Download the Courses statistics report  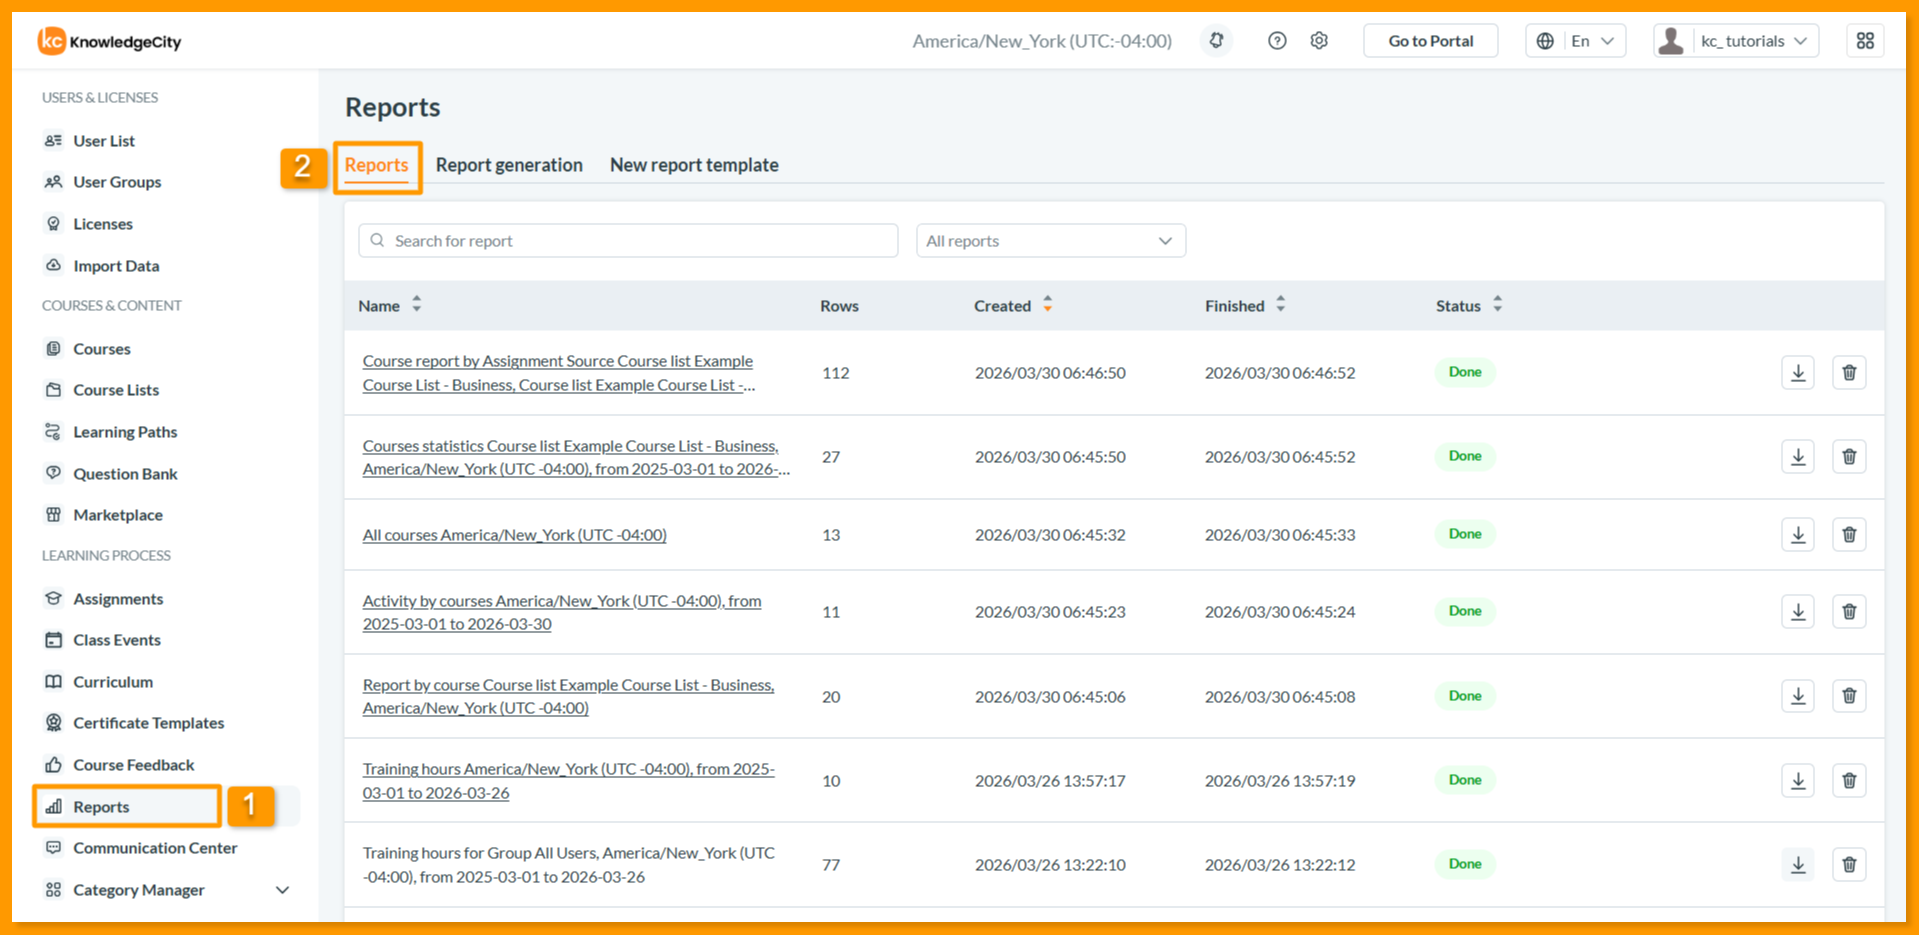pos(1798,457)
